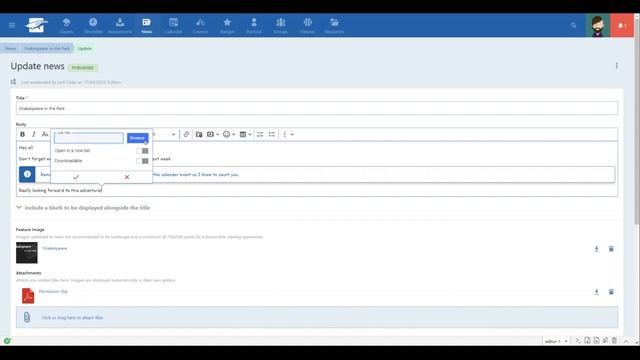Click the bullet list icon
Image resolution: width=640 pixels, height=360 pixels.
tap(271, 134)
